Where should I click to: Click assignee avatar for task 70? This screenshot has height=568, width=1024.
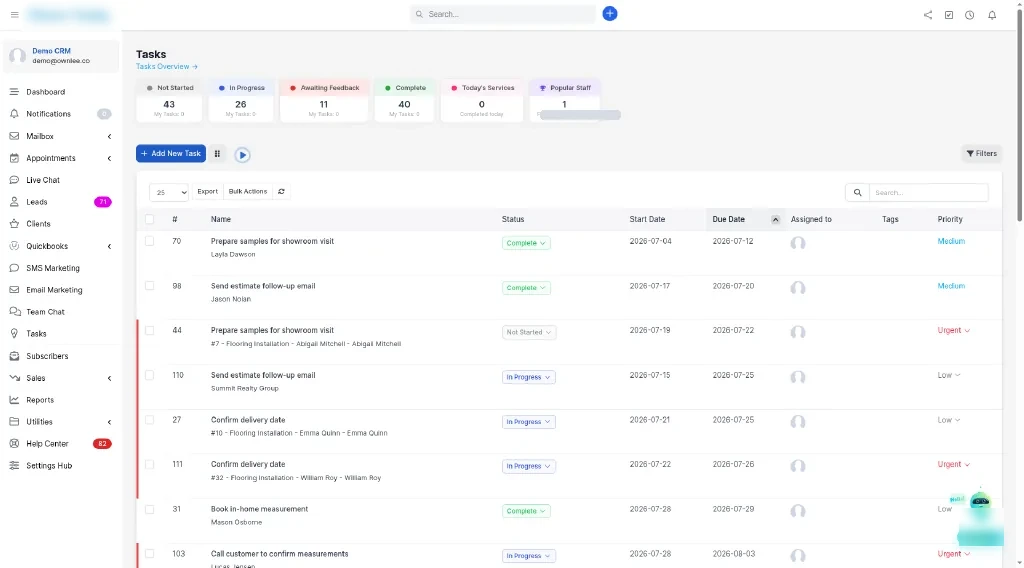797,243
